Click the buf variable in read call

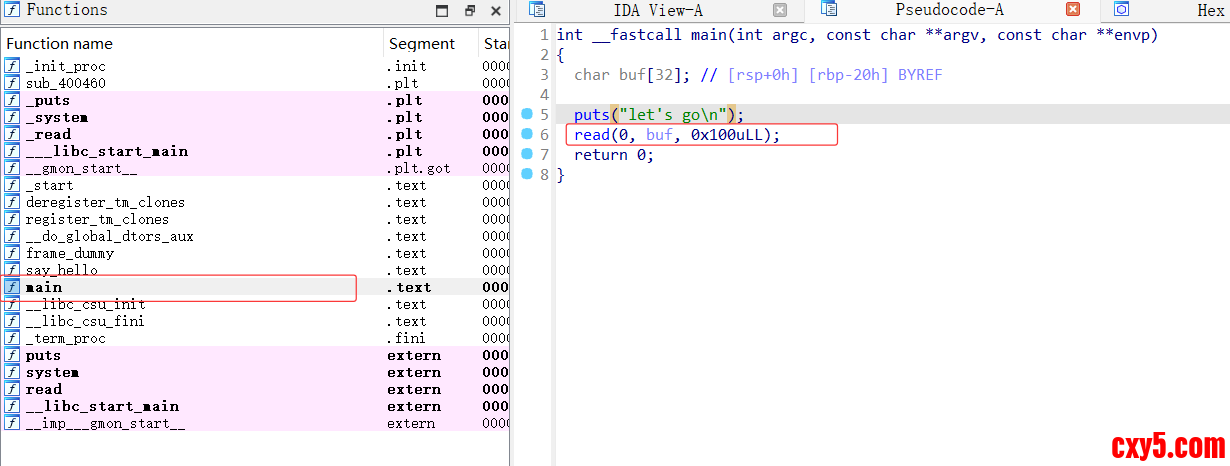click(x=659, y=134)
